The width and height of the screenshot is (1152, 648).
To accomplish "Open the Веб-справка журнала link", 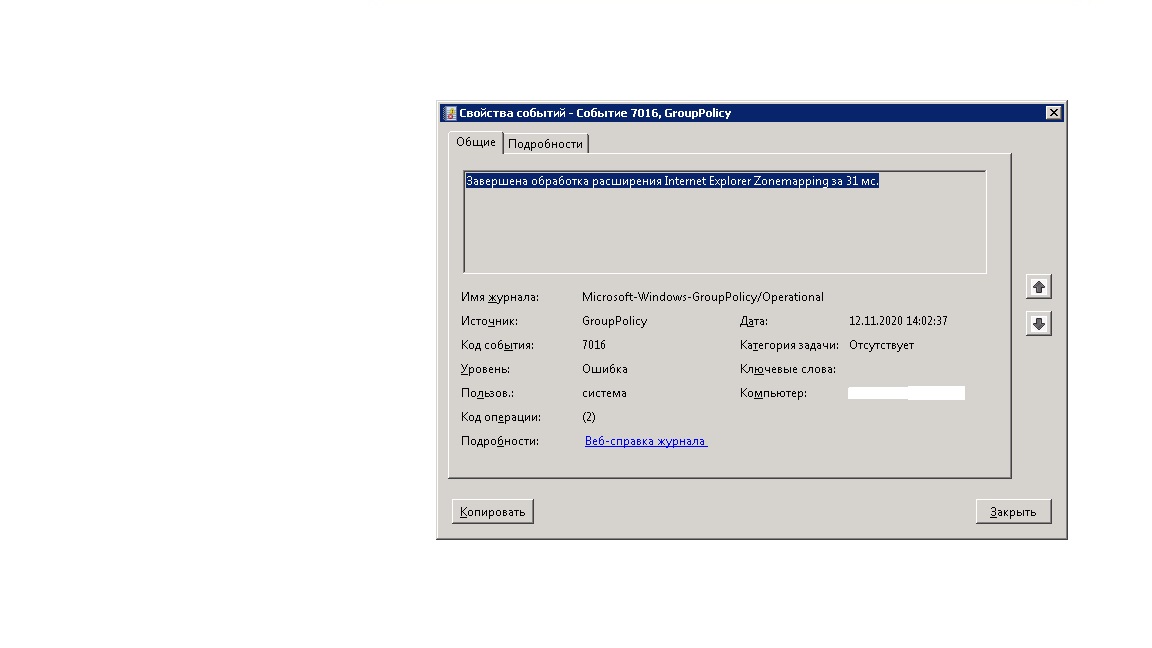I will point(646,441).
